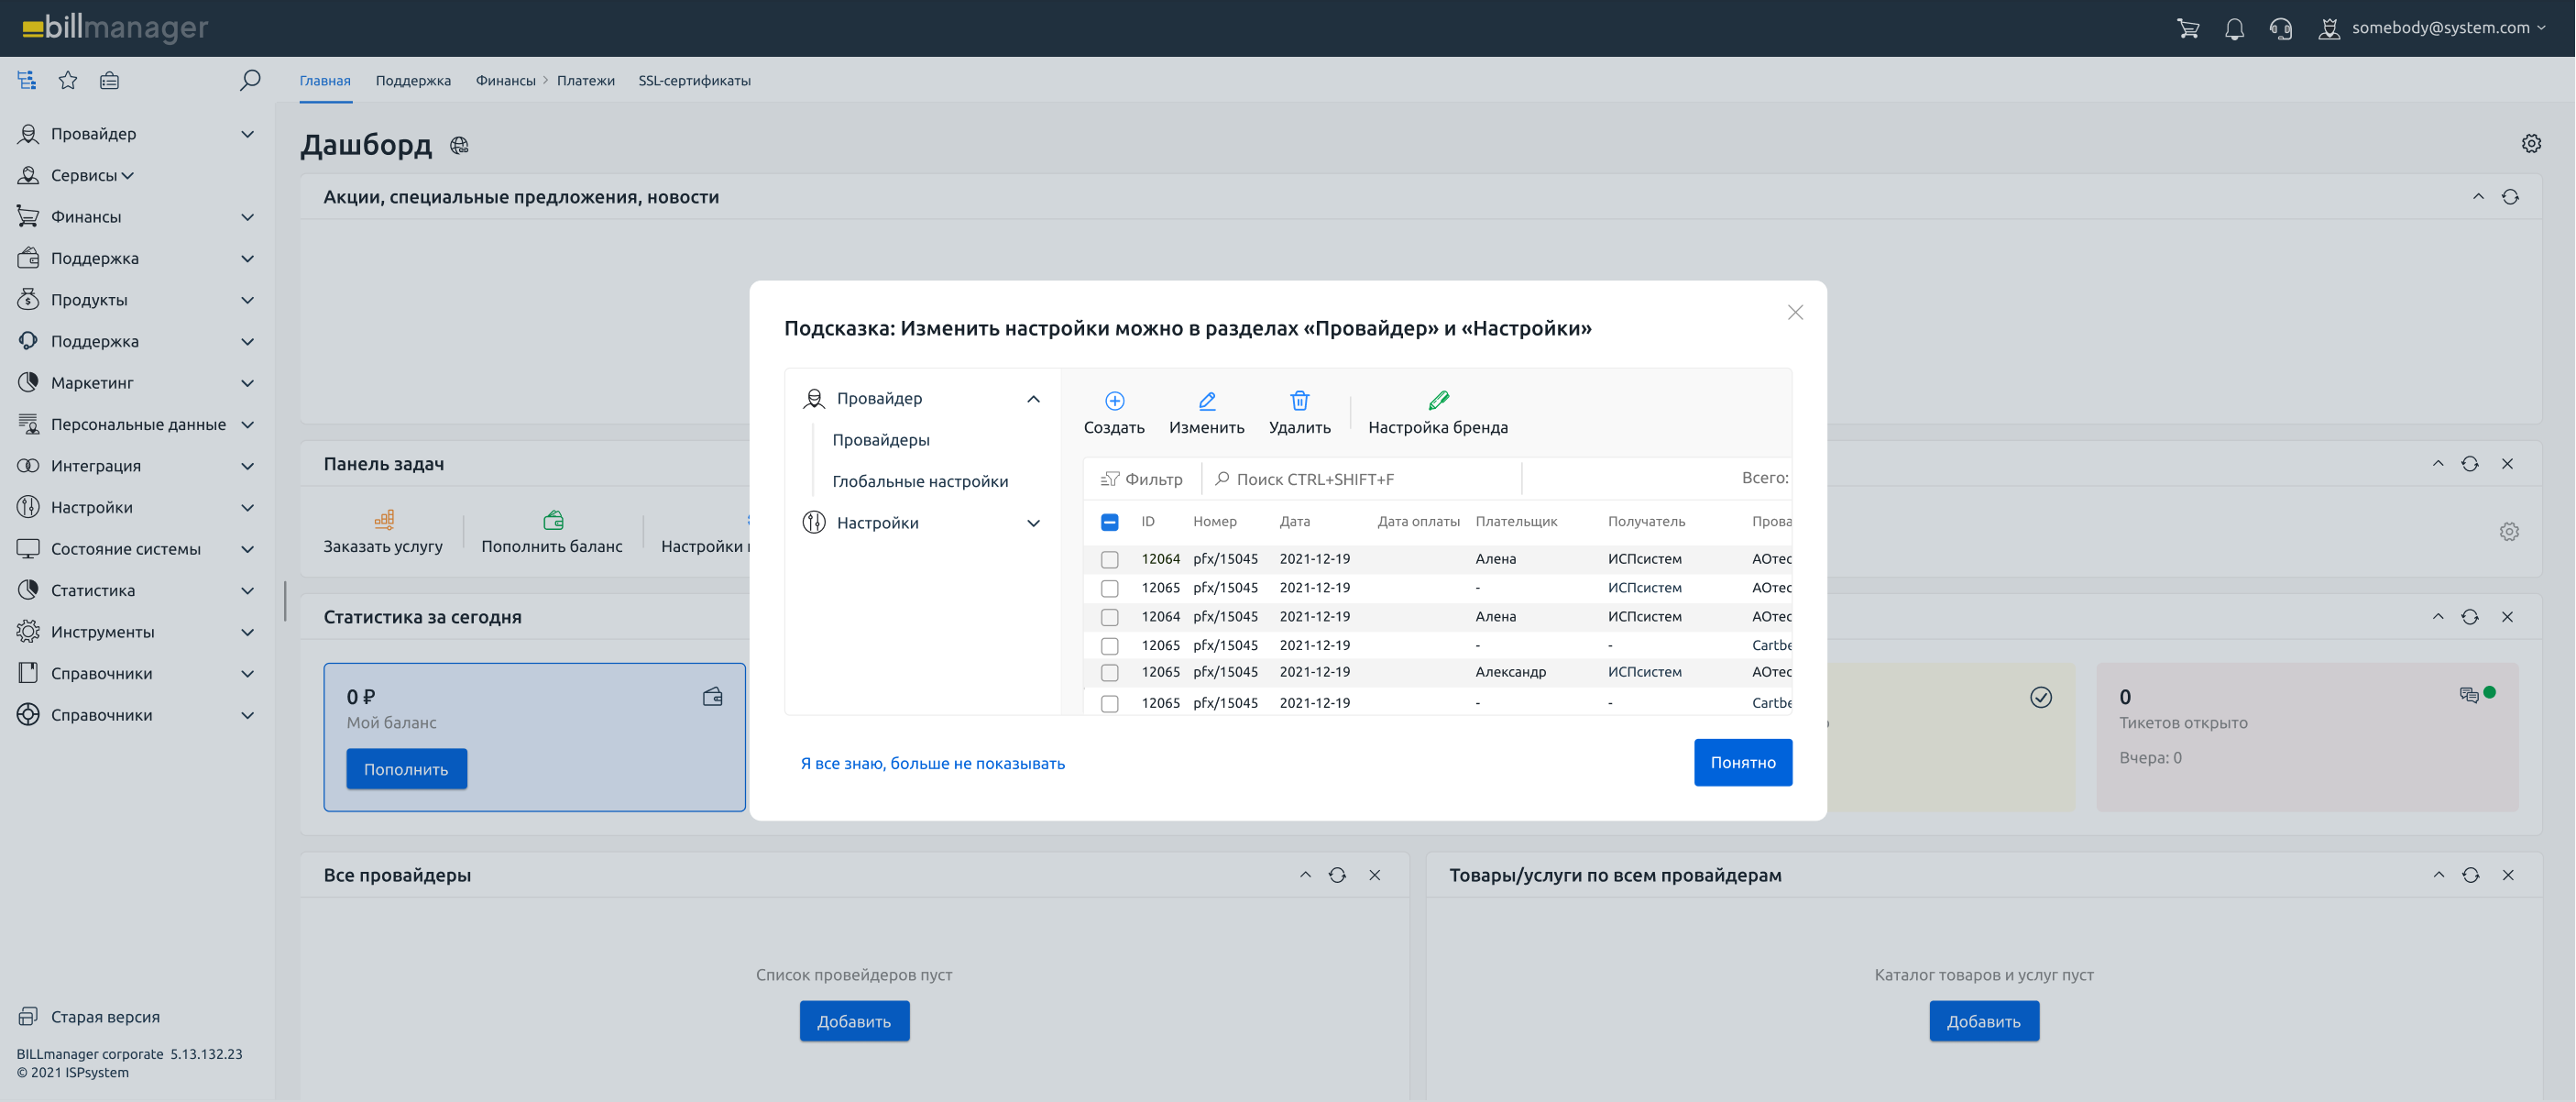Show favorites star icon in sidebar
The width and height of the screenshot is (2576, 1102).
point(68,80)
